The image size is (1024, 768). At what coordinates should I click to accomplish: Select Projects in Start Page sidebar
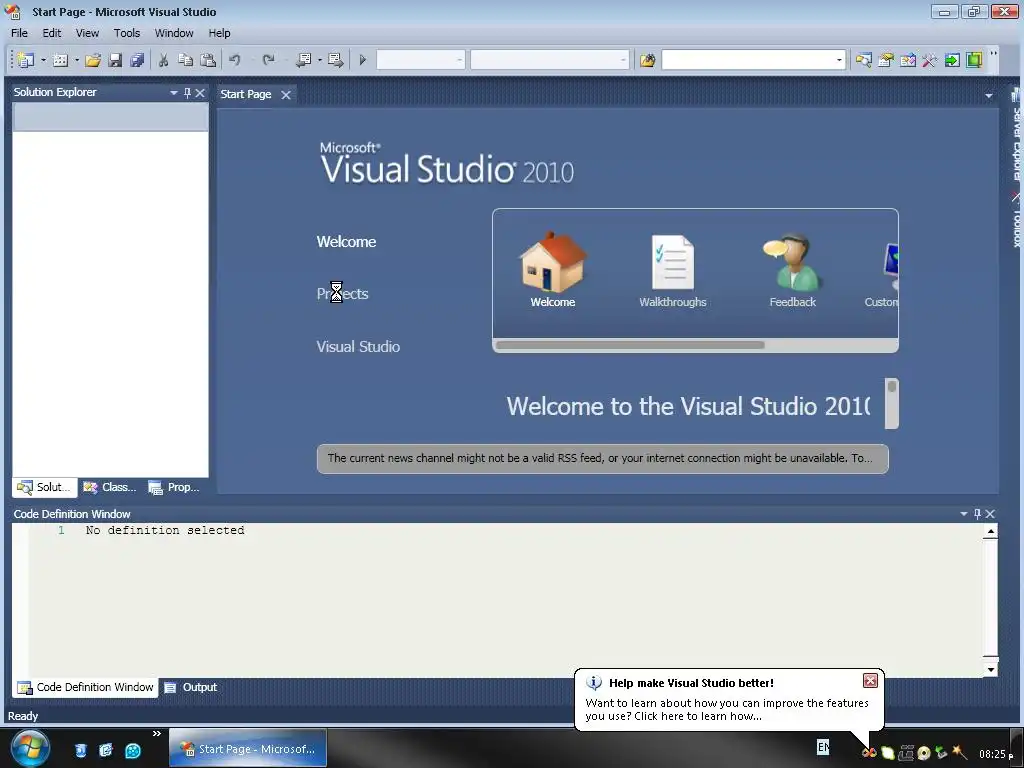(342, 294)
